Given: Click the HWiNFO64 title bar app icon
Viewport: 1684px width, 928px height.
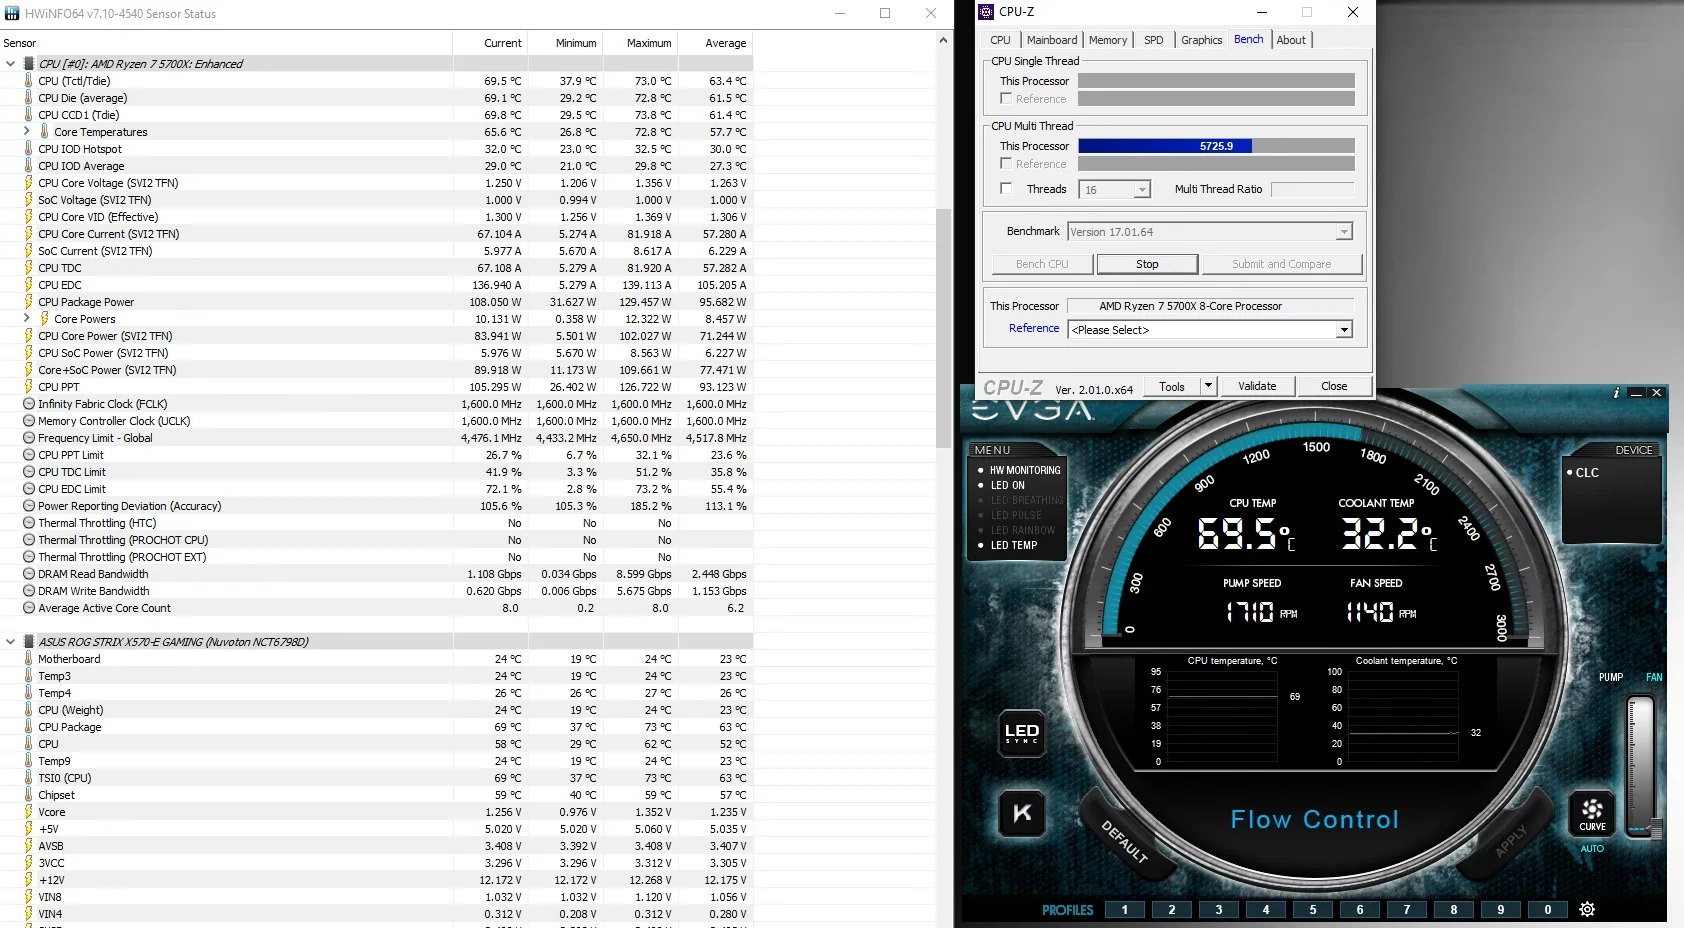Looking at the screenshot, I should pos(12,14).
